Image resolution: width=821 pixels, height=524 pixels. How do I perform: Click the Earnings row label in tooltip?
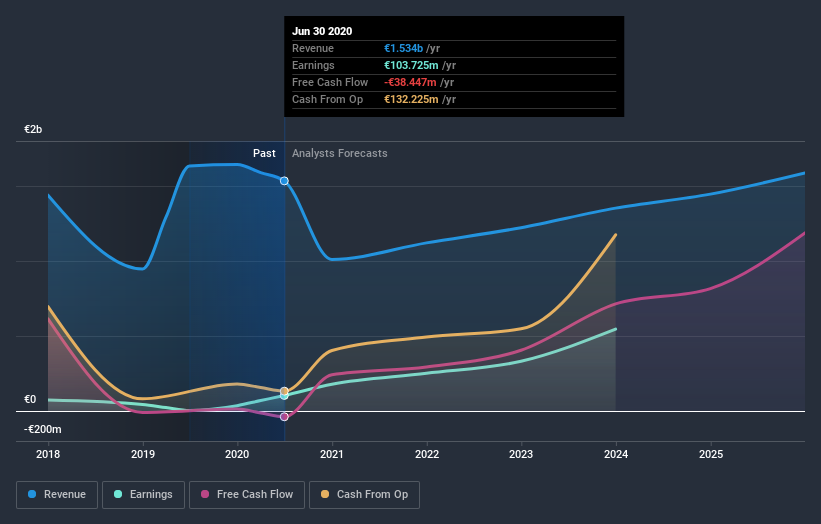(x=313, y=65)
